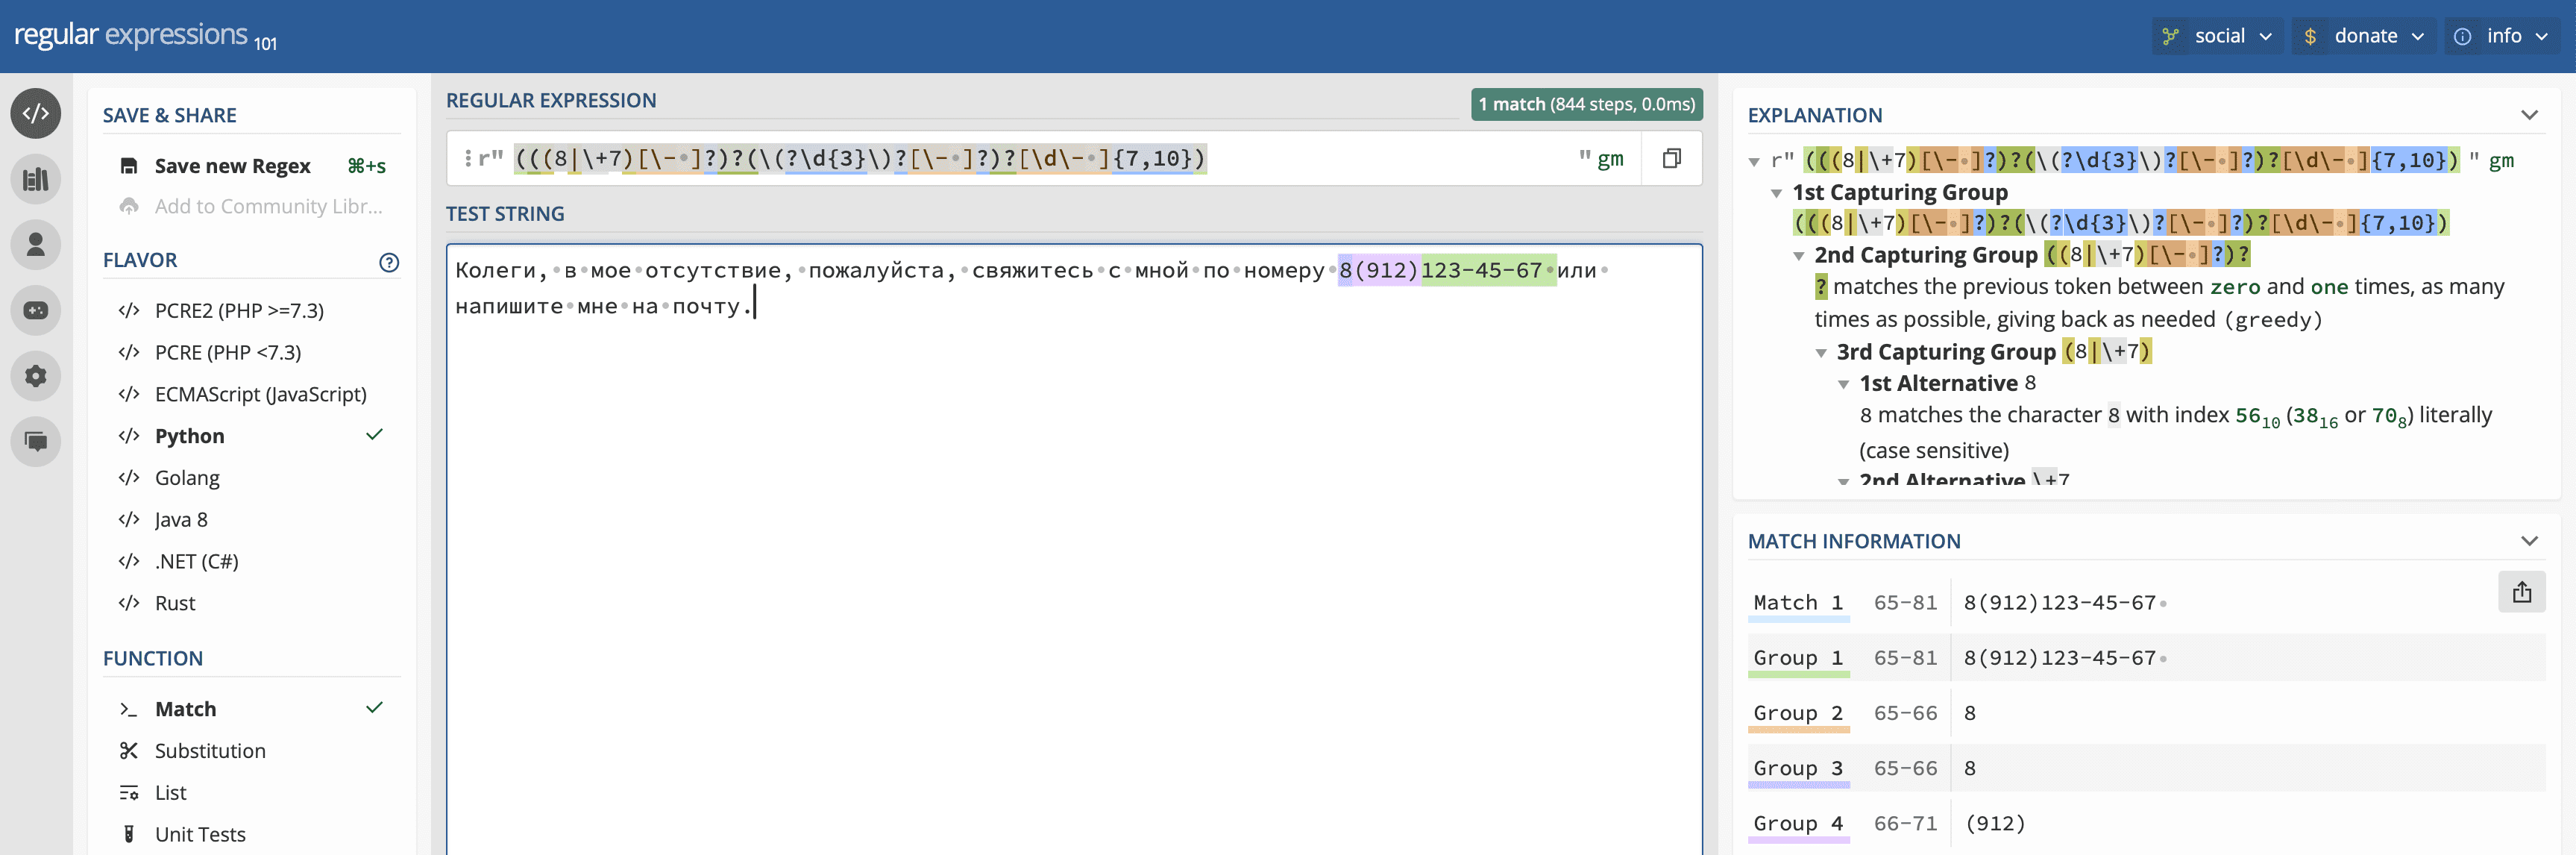Click the gm regex flags selector
2576x855 pixels.
tap(1609, 159)
